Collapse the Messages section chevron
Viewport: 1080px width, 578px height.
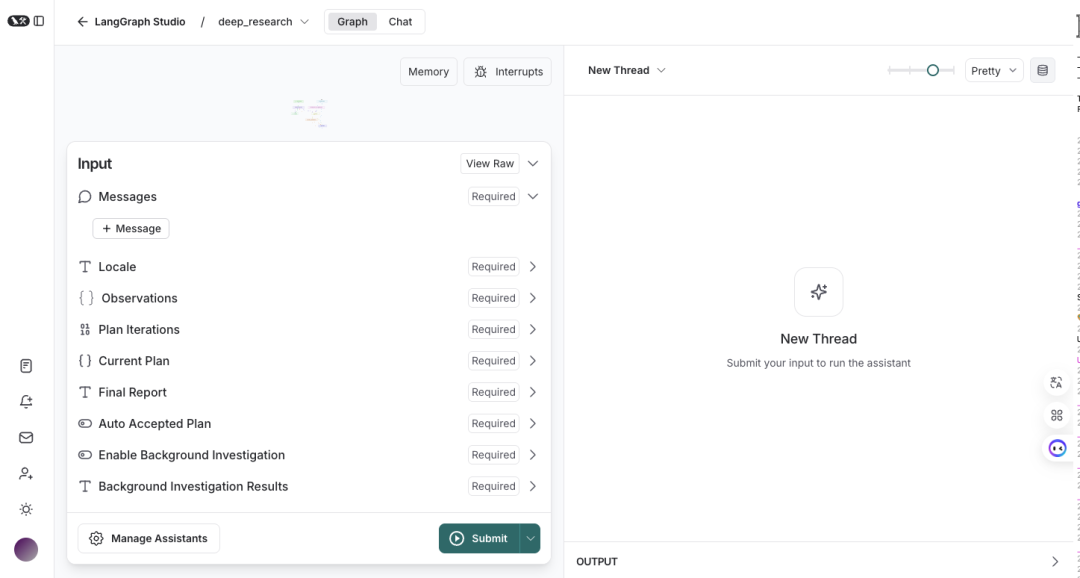click(532, 196)
